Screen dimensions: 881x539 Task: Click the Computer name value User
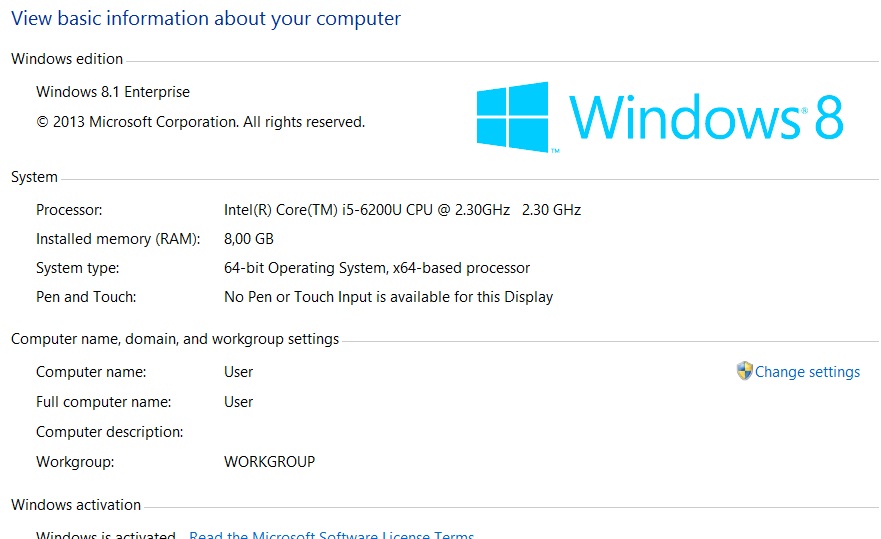coord(239,372)
